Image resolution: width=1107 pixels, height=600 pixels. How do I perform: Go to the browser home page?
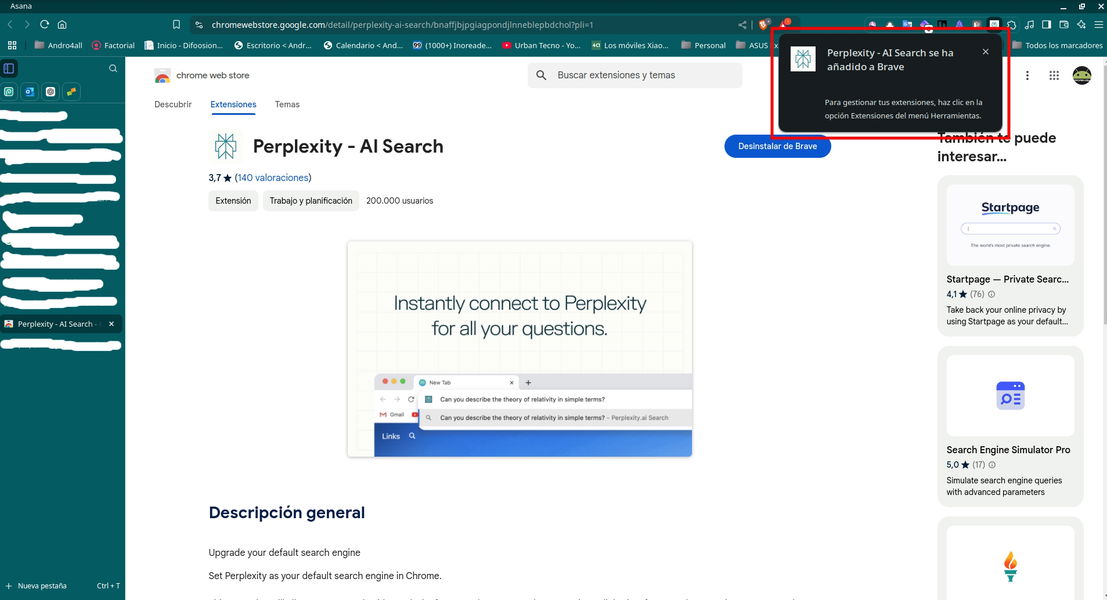[x=62, y=25]
